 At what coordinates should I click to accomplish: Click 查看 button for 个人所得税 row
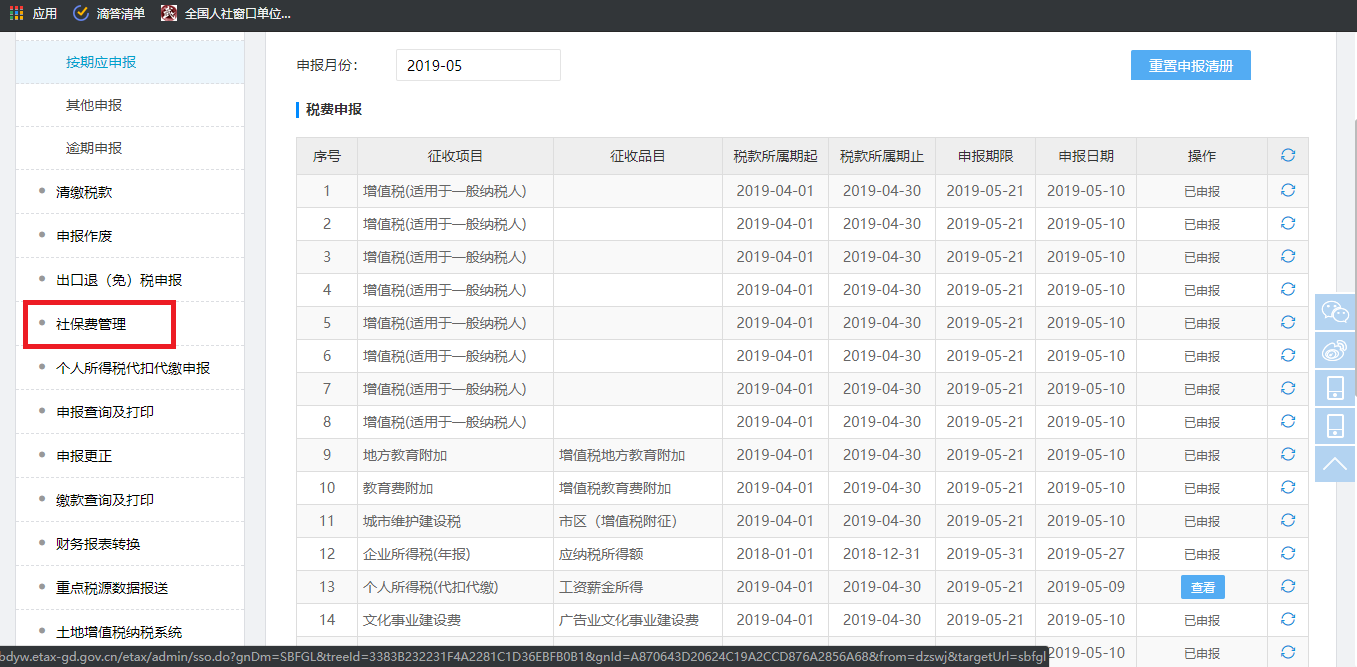[1202, 587]
